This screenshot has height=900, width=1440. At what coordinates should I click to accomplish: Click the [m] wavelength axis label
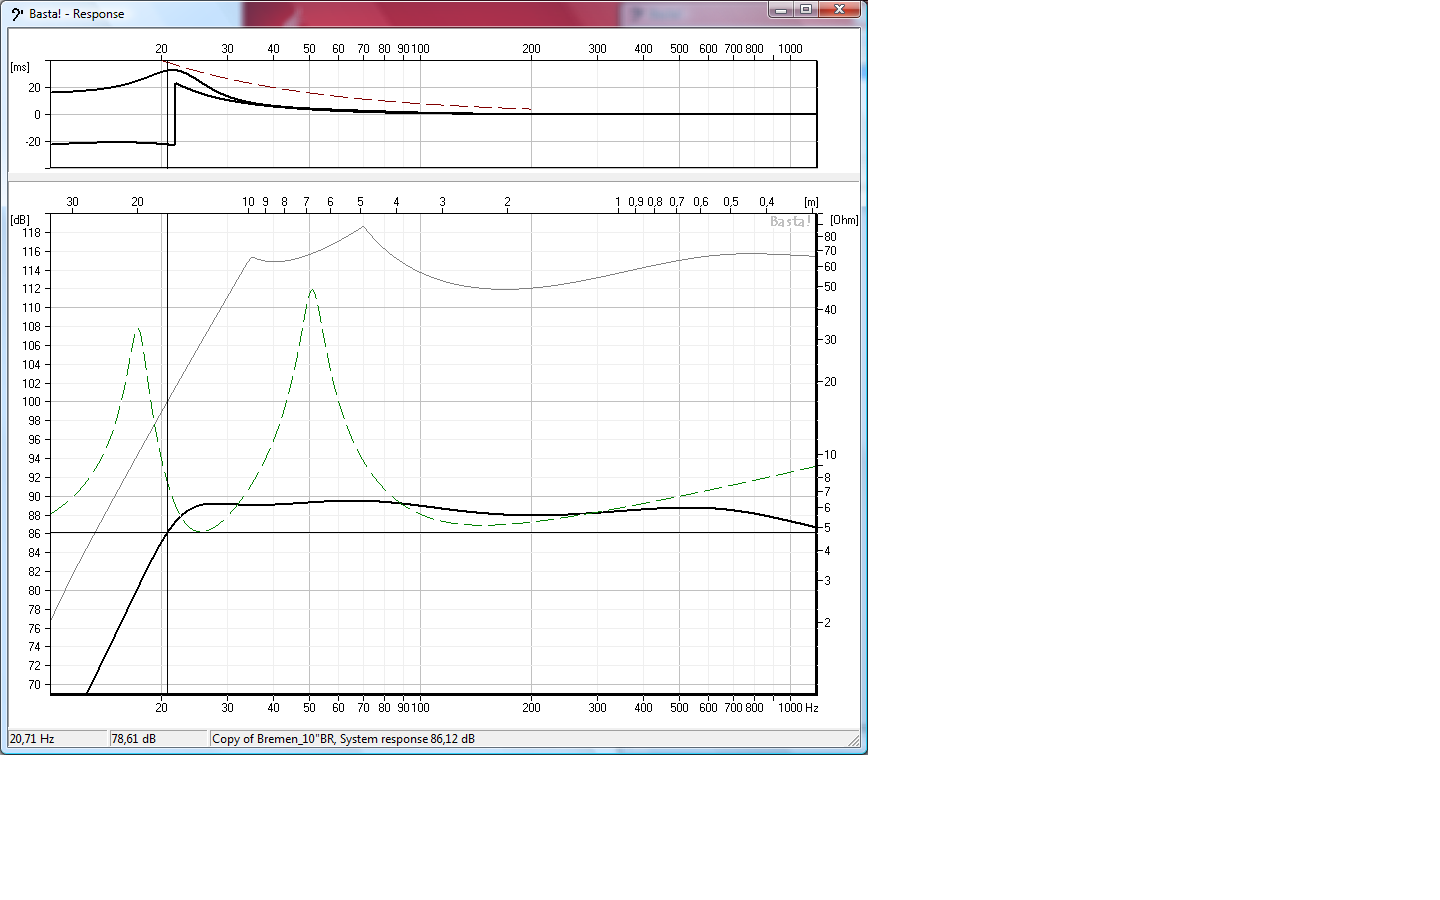(x=811, y=202)
